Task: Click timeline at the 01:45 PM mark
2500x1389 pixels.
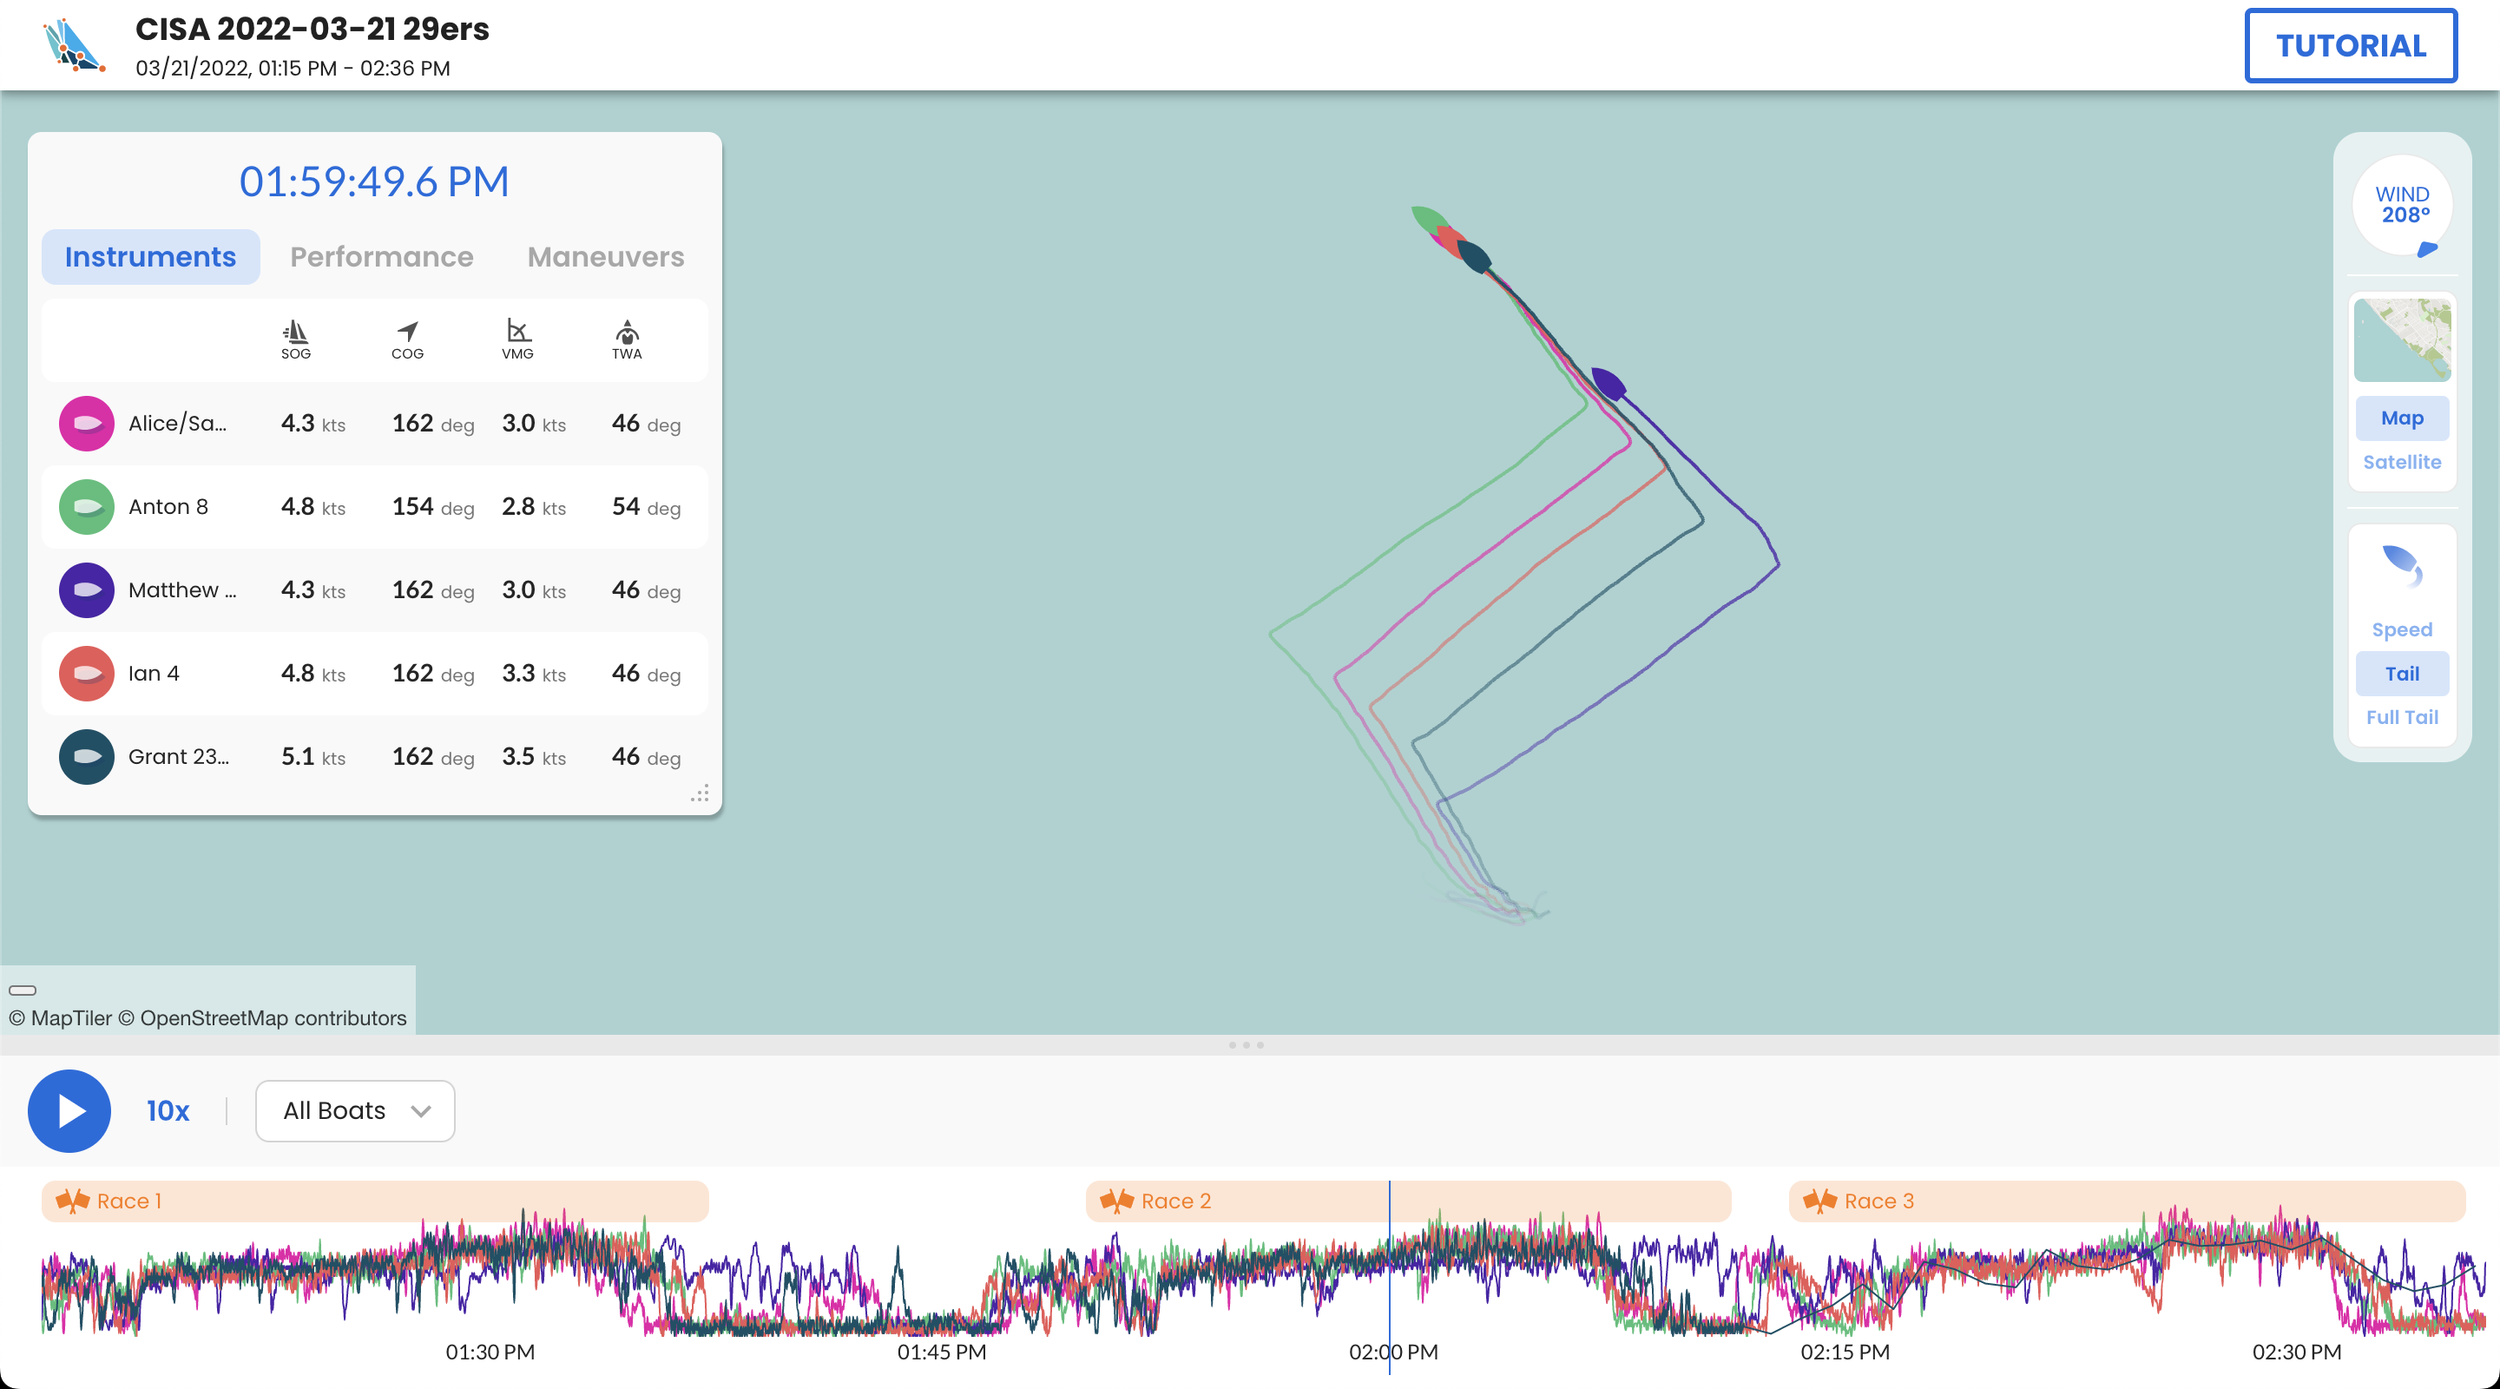Action: click(x=941, y=1352)
